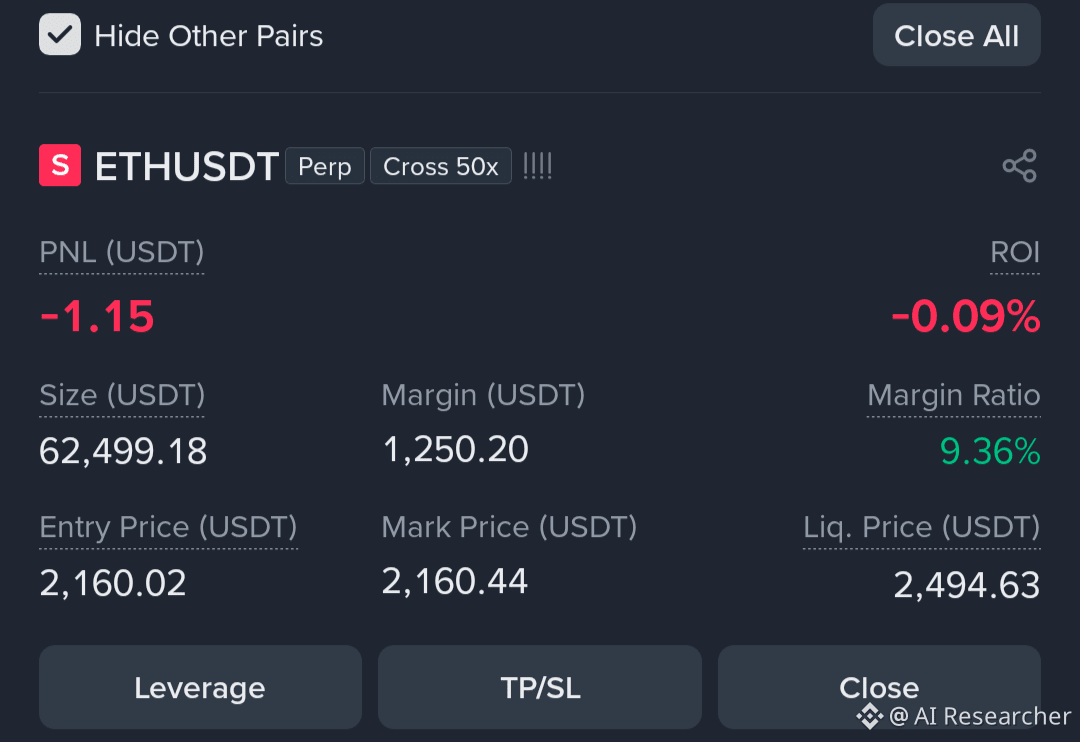This screenshot has height=742, width=1080.
Task: Open the Leverage adjustment button
Action: (x=200, y=687)
